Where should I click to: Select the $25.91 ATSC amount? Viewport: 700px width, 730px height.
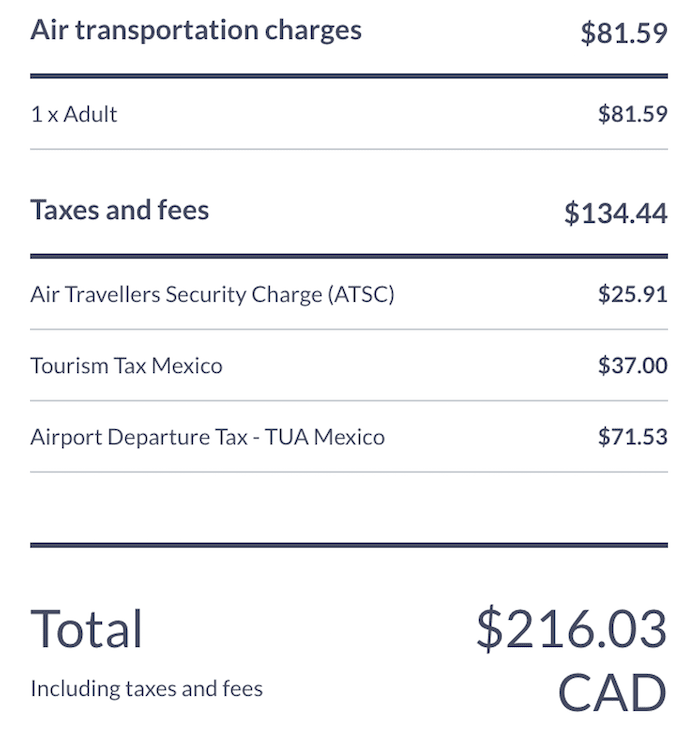click(x=633, y=294)
